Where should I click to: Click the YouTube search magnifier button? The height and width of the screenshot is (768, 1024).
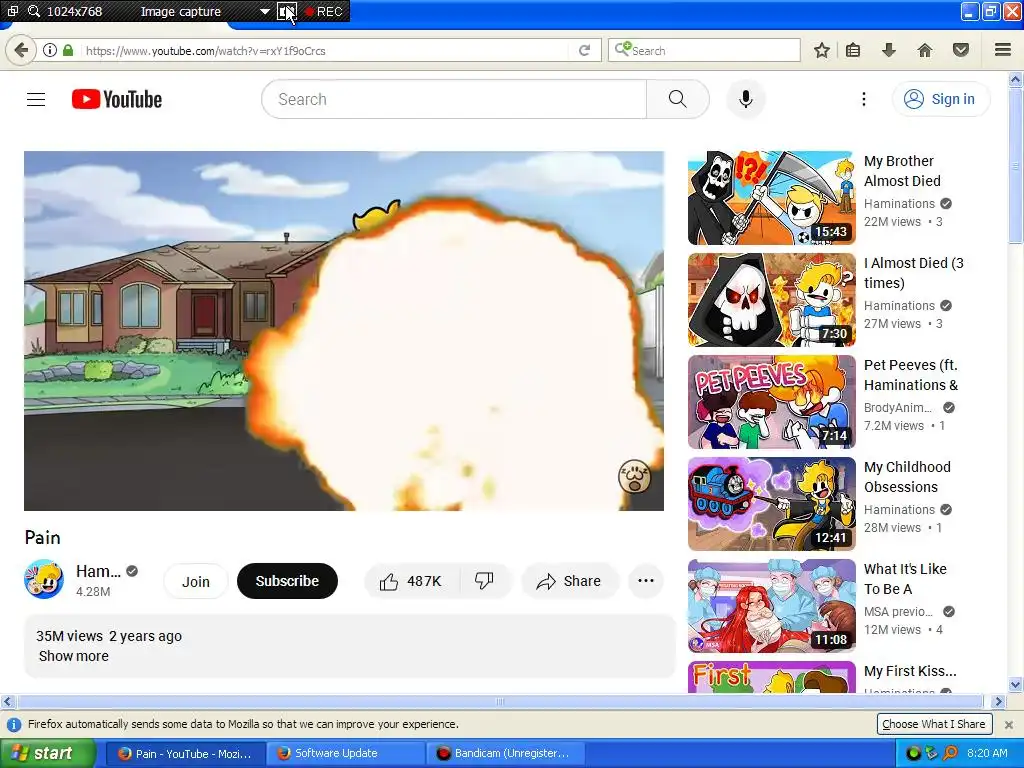pos(677,99)
